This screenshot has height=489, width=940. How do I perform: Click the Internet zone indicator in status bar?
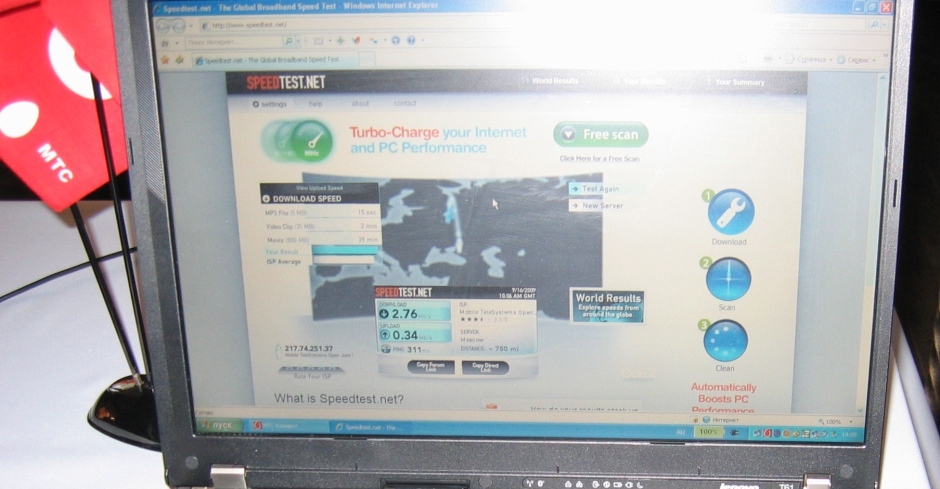click(x=723, y=420)
